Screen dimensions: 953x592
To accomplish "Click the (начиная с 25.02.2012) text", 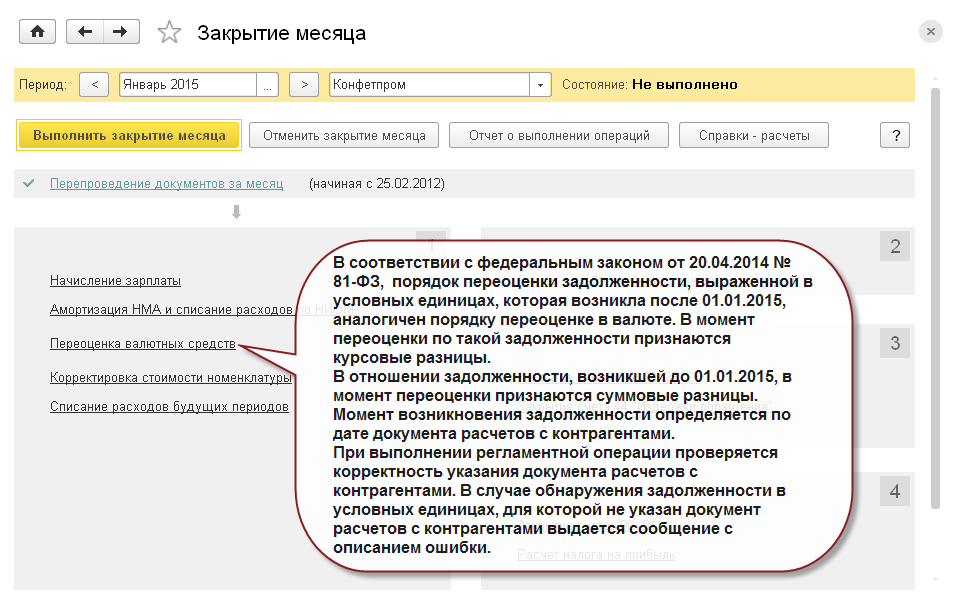I will [x=377, y=184].
